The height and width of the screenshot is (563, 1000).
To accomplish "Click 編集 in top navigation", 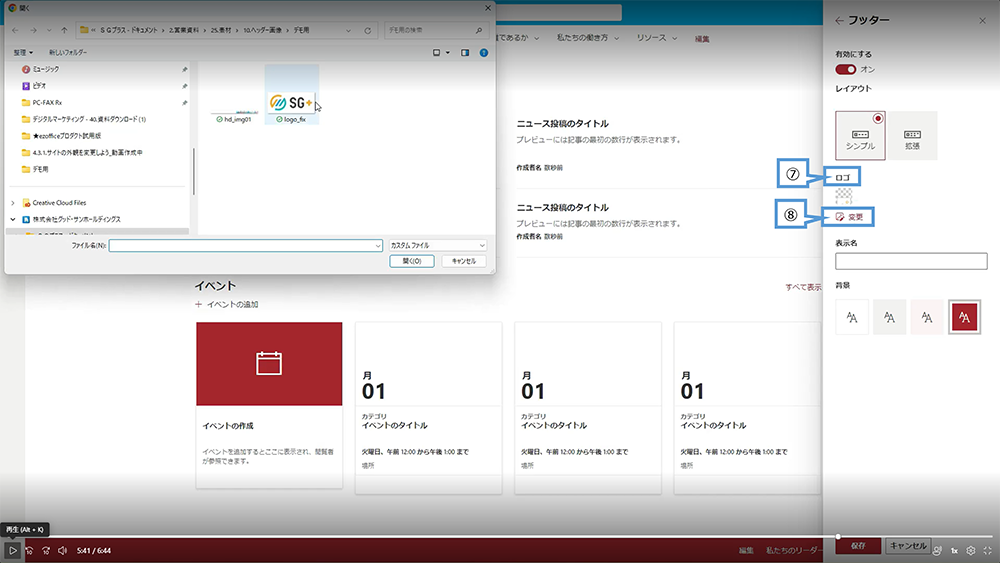I will [702, 39].
